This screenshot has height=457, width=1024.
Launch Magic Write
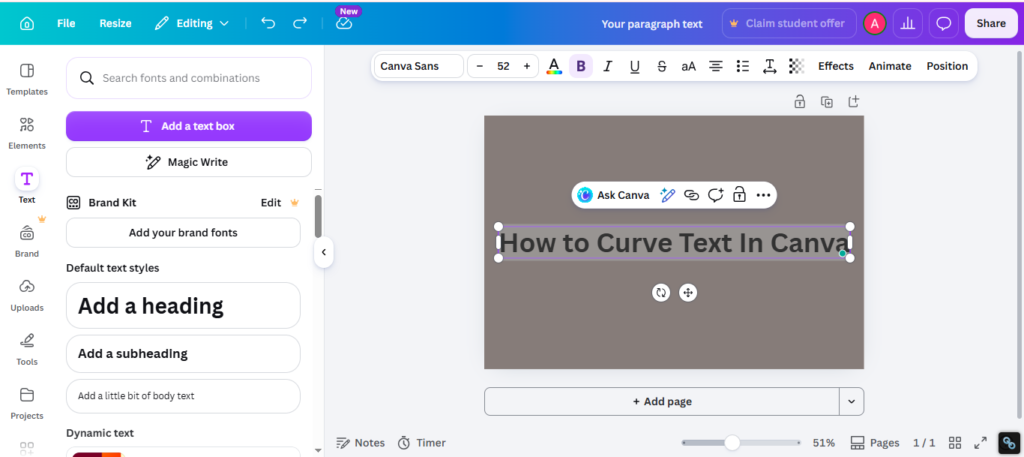coord(189,162)
